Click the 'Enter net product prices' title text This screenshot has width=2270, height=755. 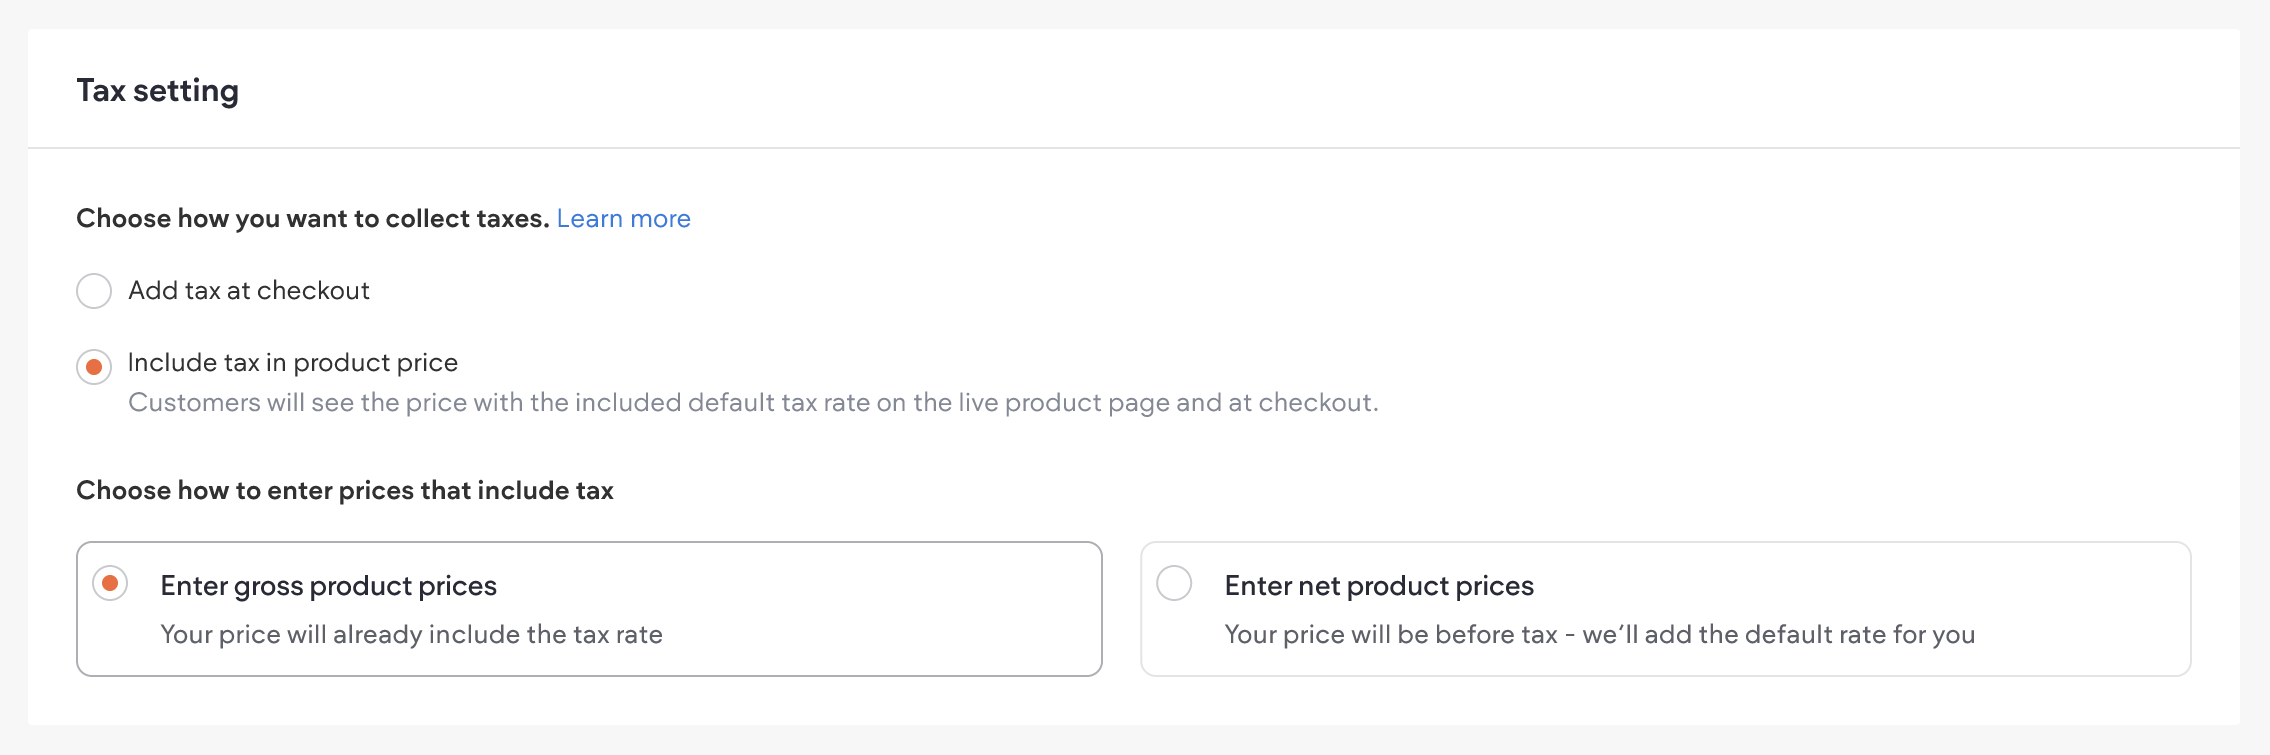(1378, 586)
